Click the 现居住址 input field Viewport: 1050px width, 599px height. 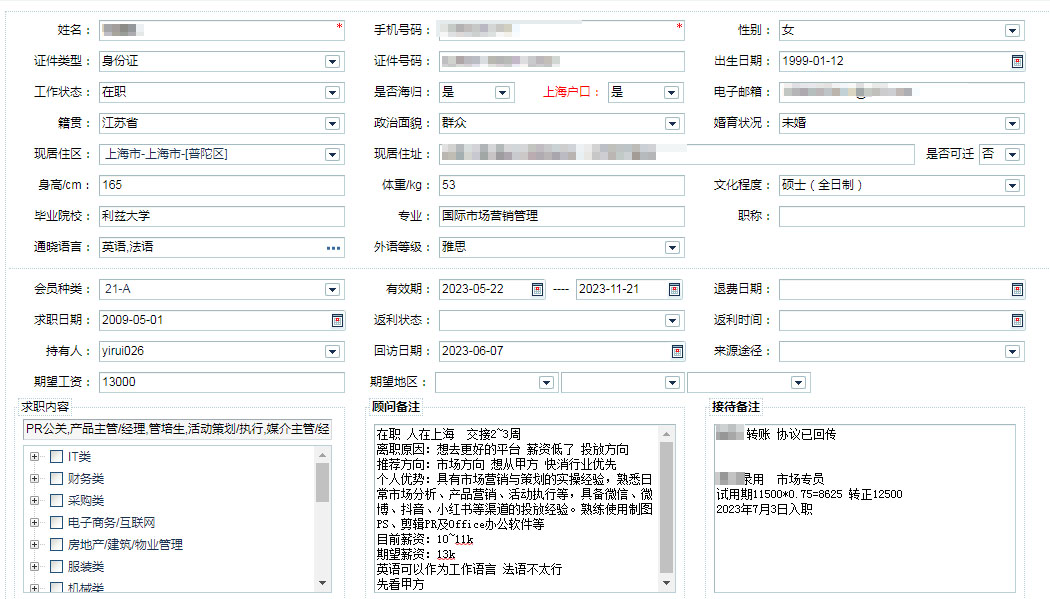point(677,155)
